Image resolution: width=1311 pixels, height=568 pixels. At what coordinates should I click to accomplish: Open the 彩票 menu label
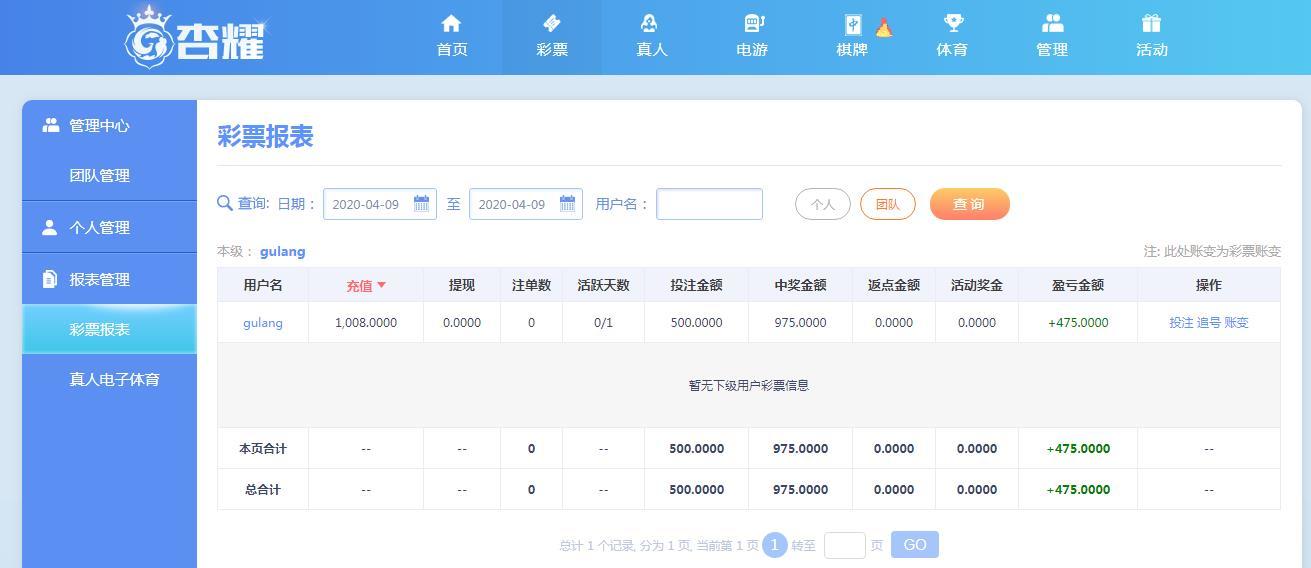click(552, 50)
